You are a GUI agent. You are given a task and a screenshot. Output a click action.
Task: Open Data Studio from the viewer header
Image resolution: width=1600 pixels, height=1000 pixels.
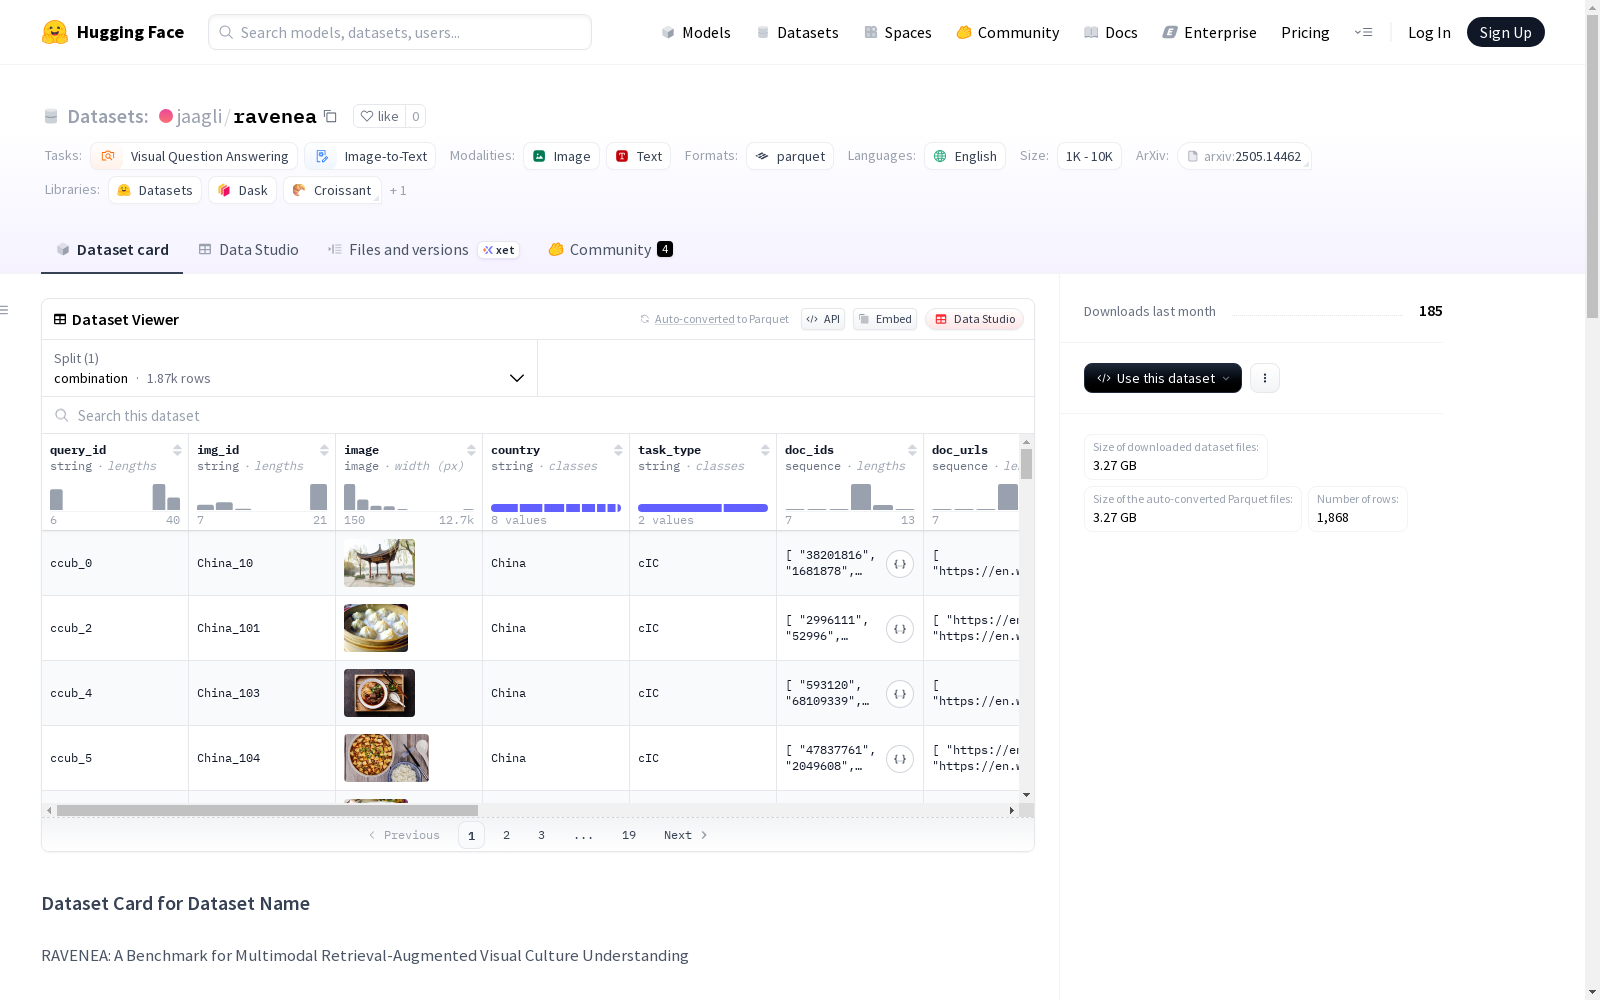(974, 319)
